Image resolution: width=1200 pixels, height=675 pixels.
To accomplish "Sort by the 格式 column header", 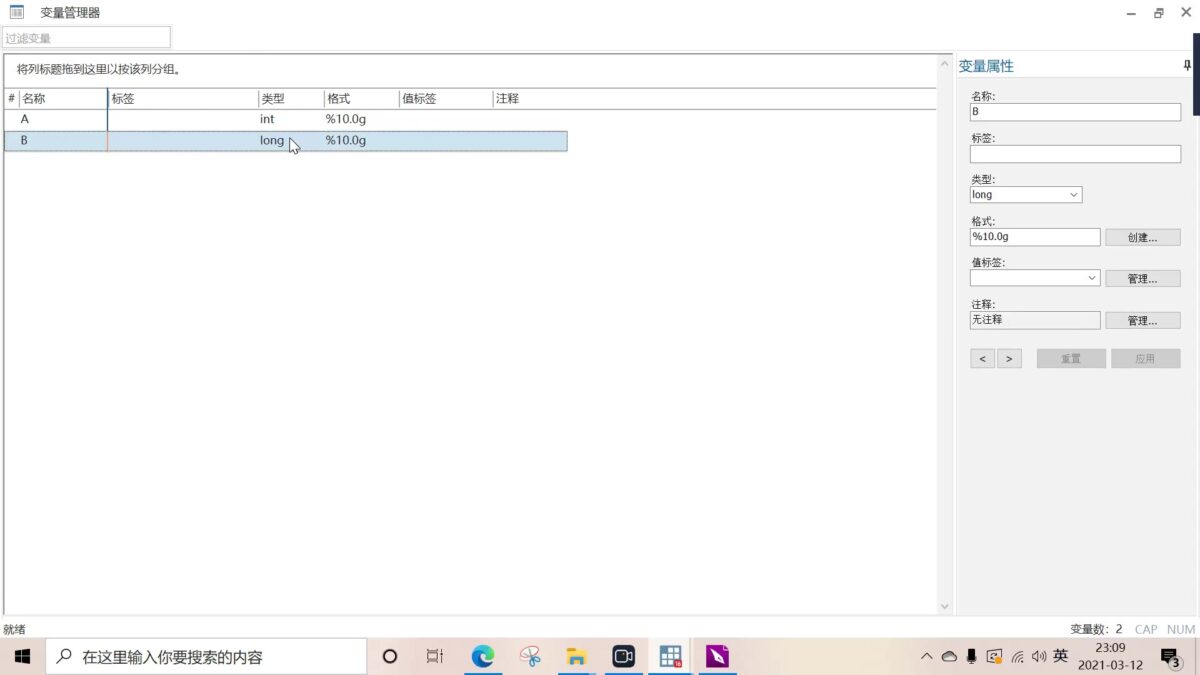I will [361, 99].
